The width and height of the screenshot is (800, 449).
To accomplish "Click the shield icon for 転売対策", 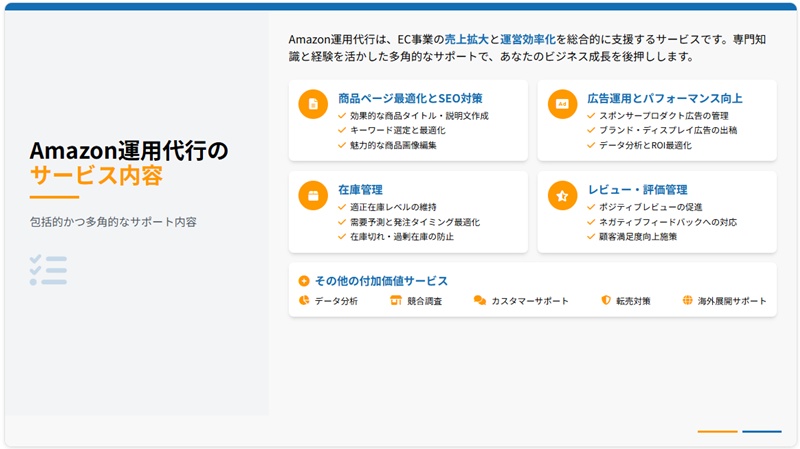I will pos(606,301).
